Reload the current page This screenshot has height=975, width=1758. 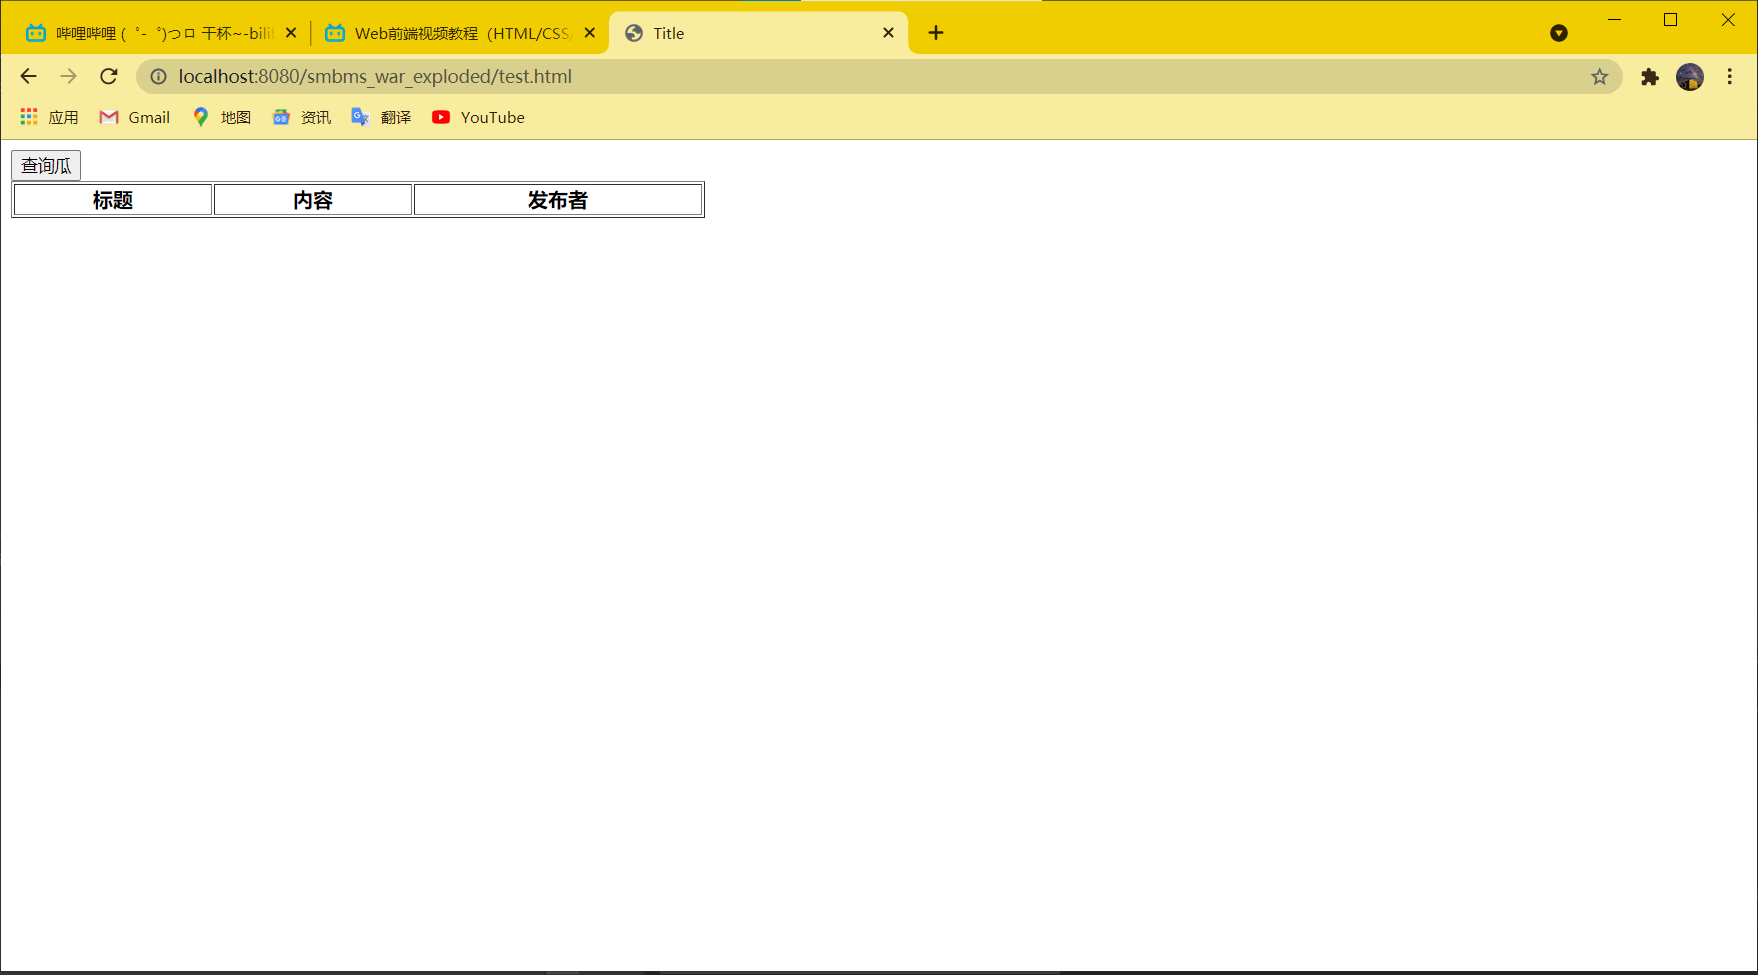click(x=109, y=77)
